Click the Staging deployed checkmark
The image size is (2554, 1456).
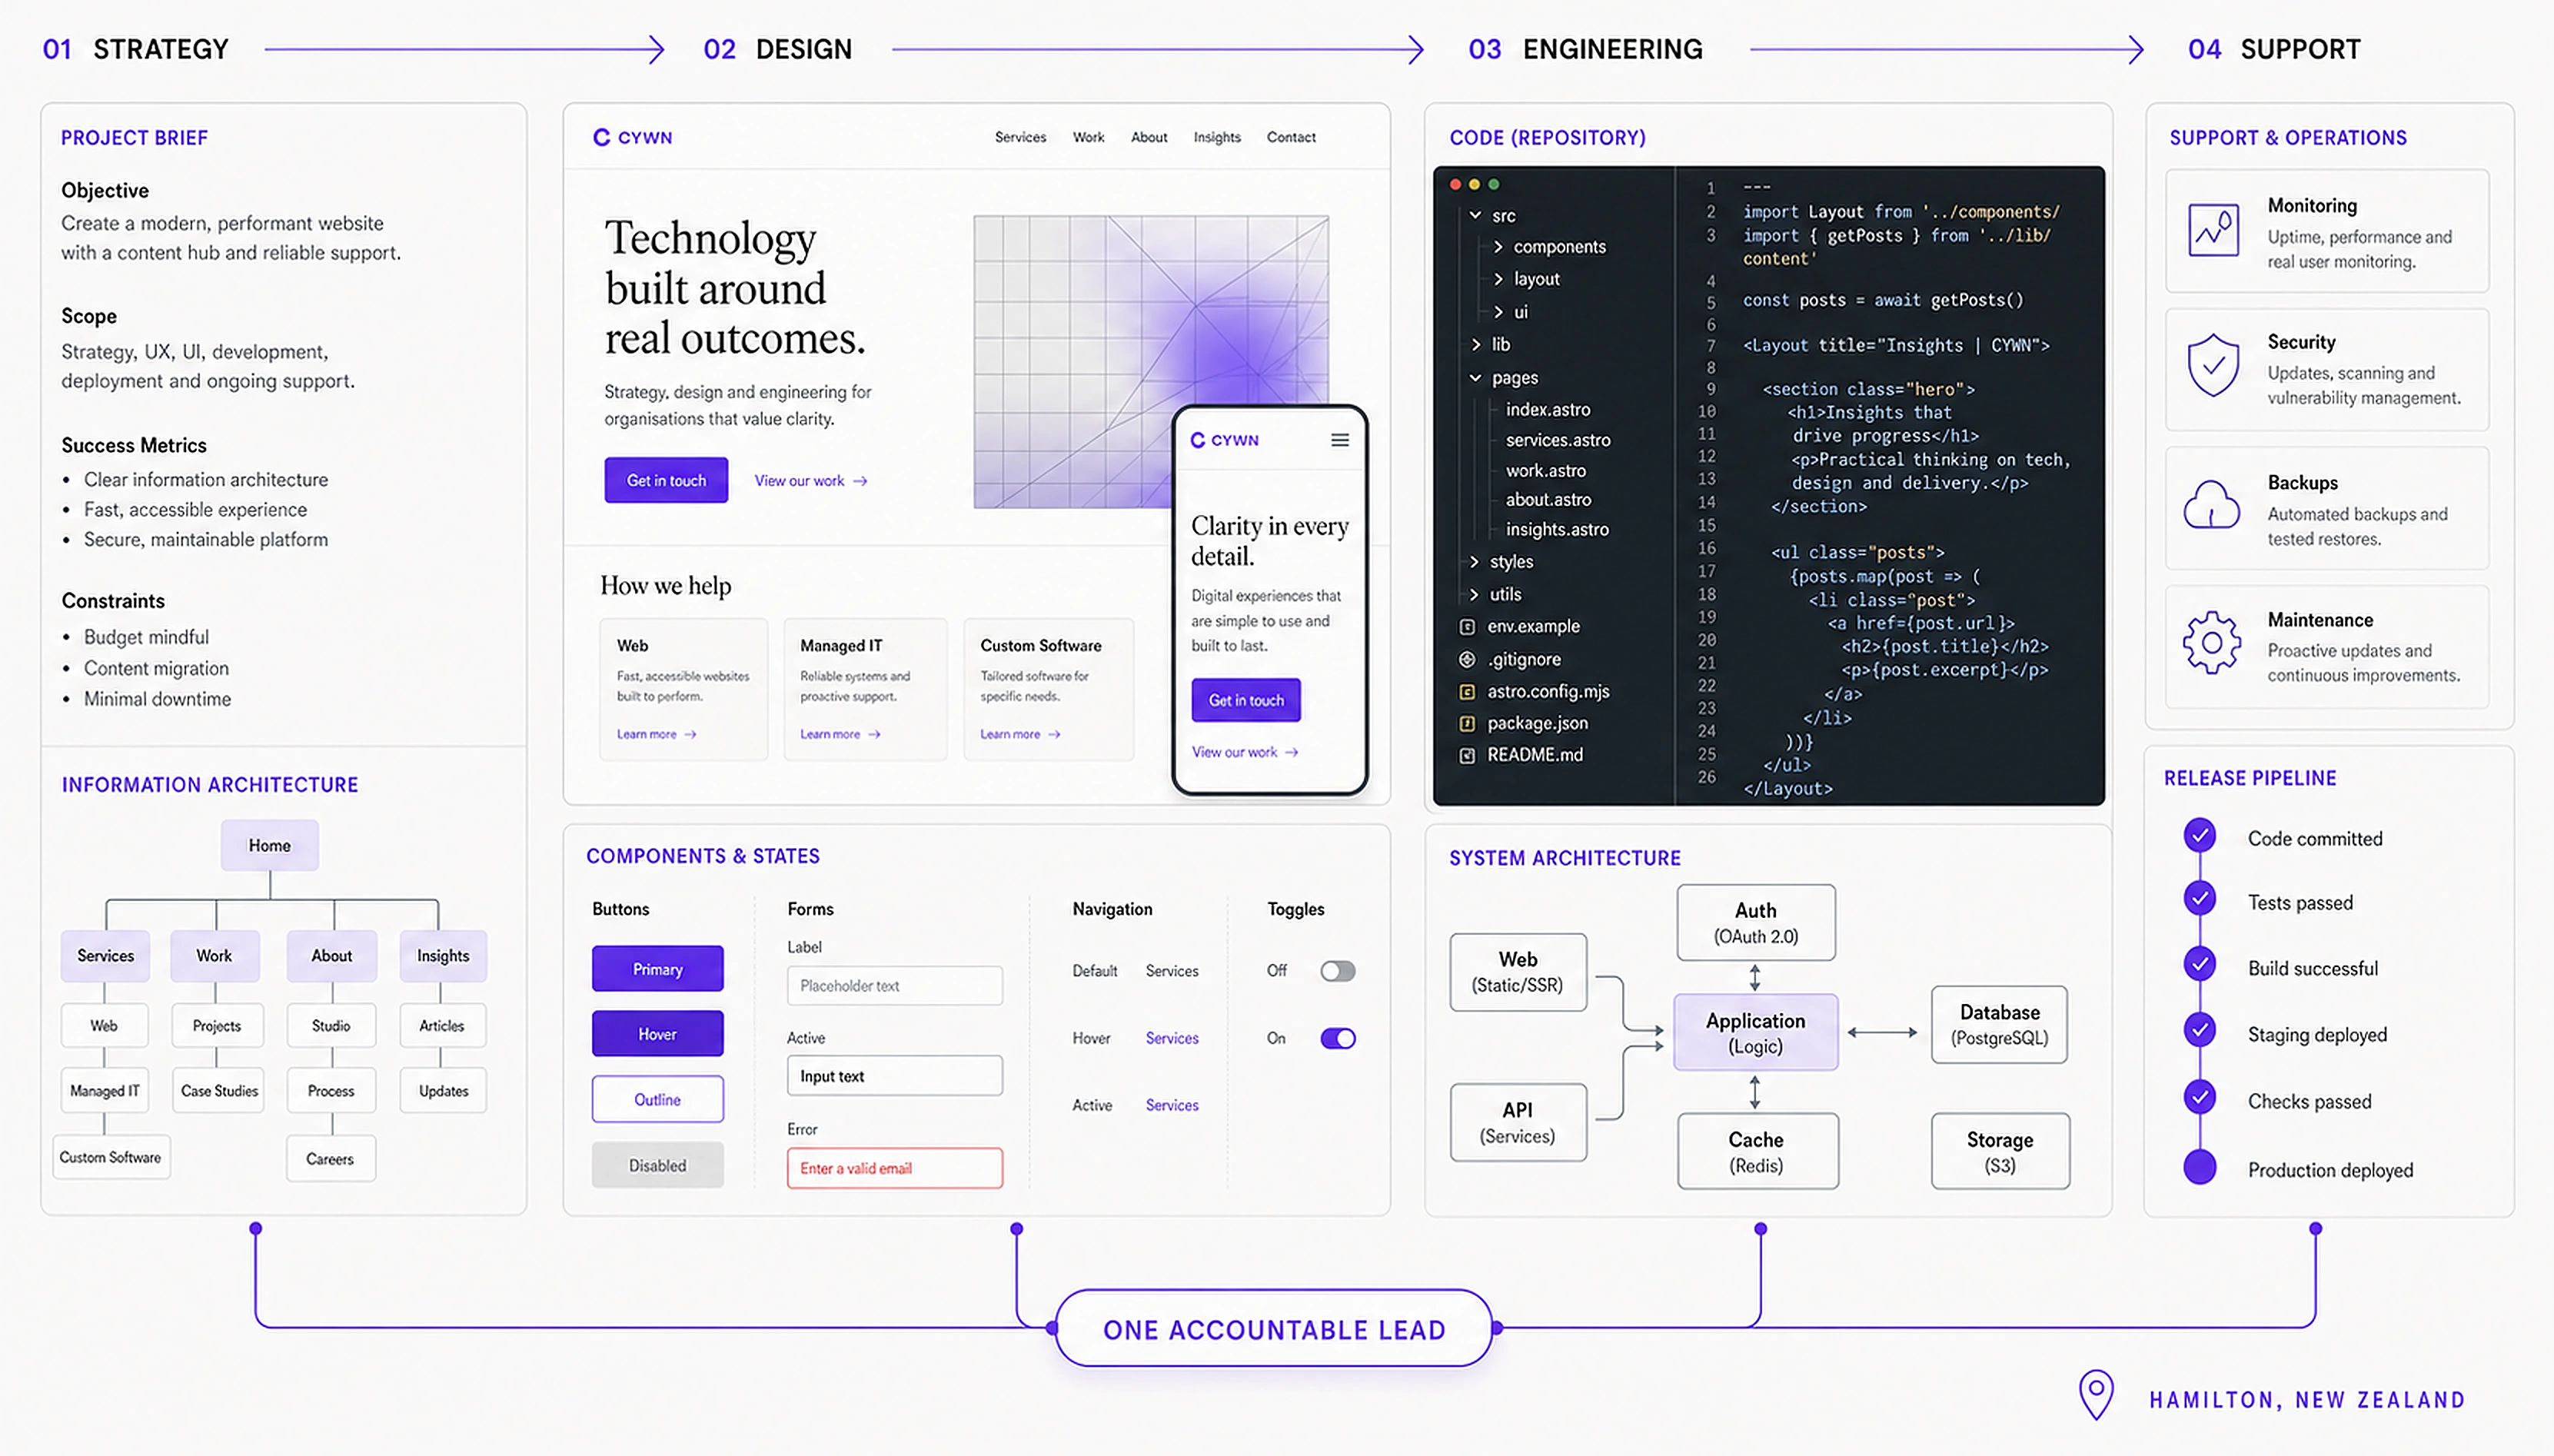pos(2200,1029)
